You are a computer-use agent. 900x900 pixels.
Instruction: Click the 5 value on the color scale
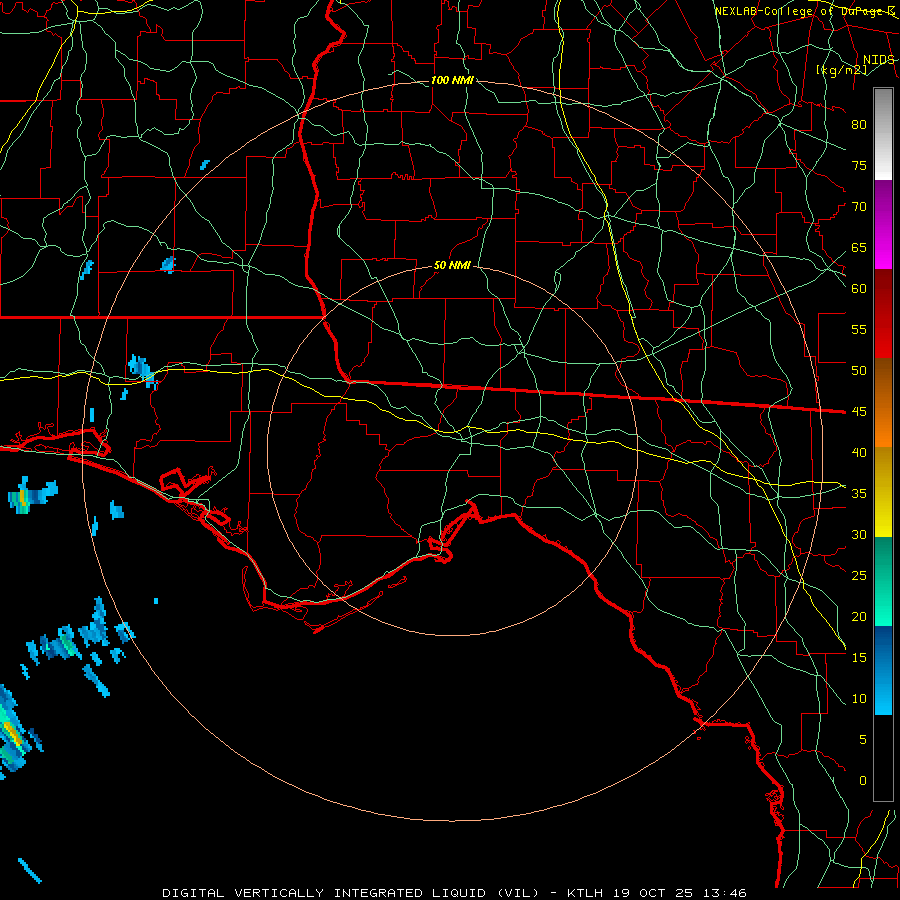pyautogui.click(x=863, y=740)
